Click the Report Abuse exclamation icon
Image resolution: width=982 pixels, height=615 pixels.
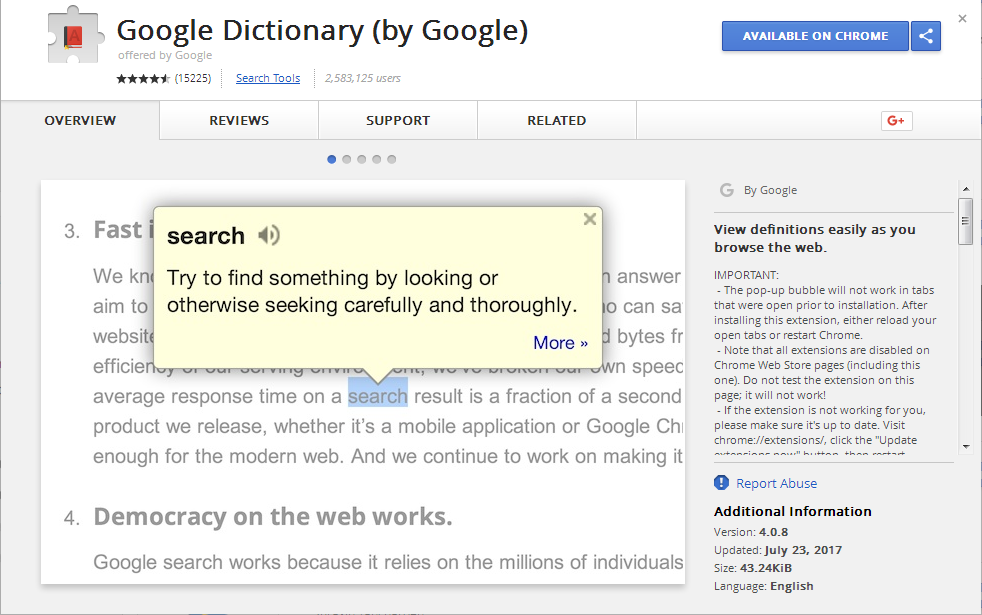coord(721,482)
